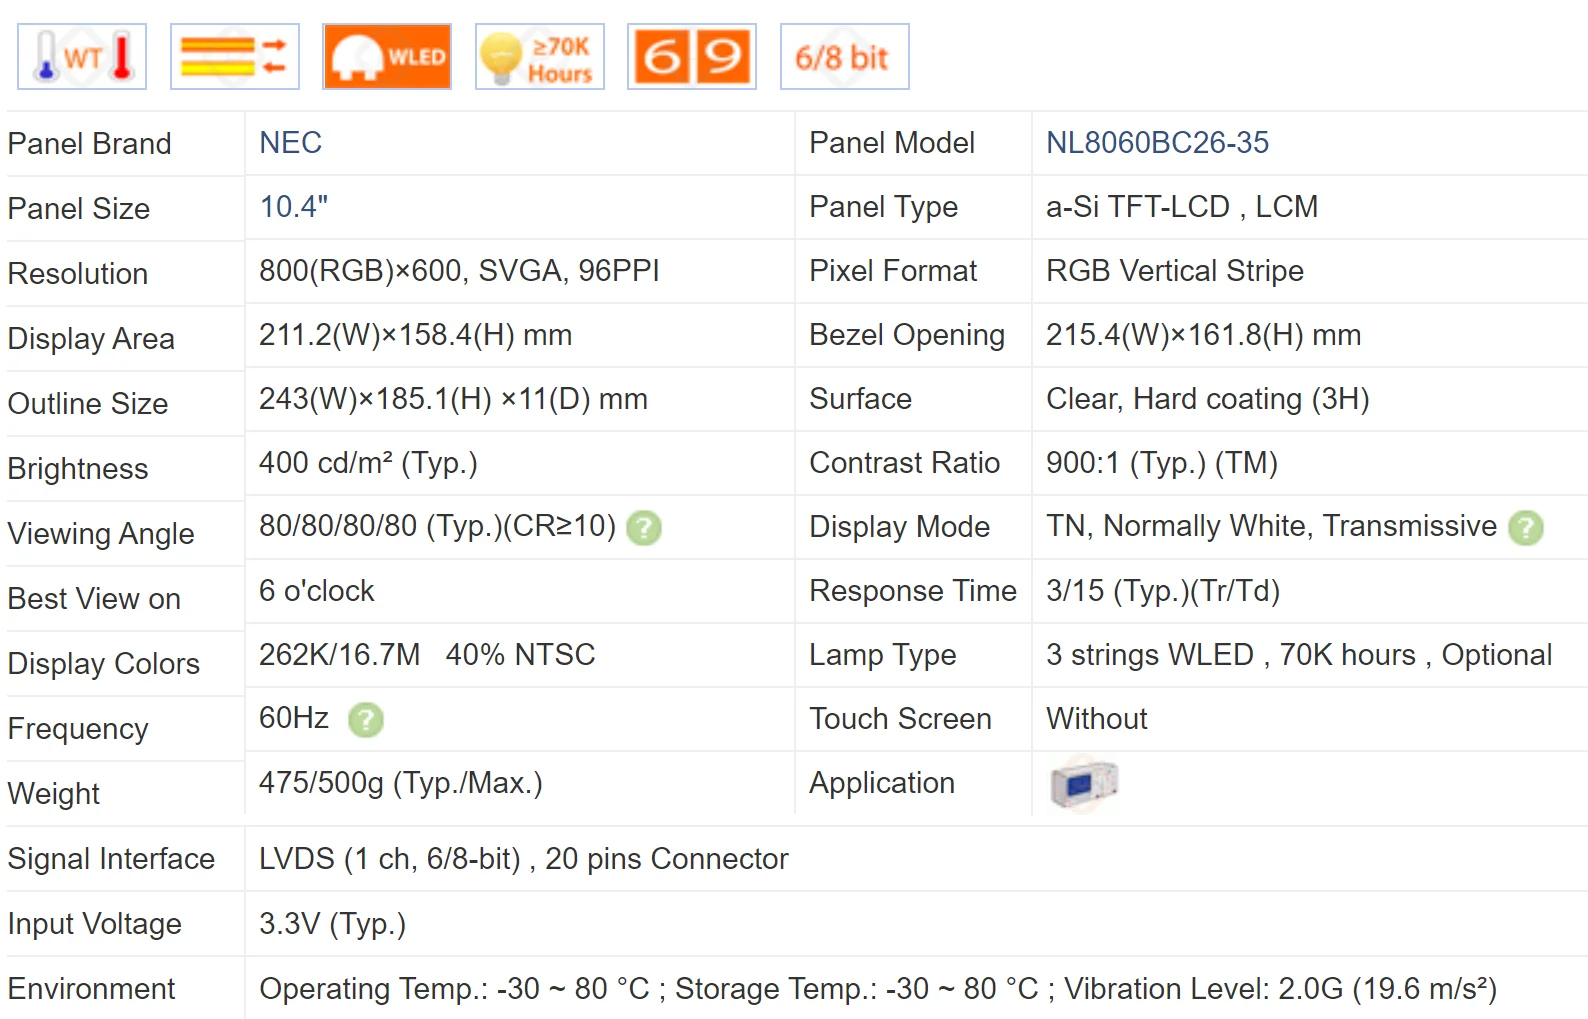Click the "Resolution" label

[x=77, y=274]
